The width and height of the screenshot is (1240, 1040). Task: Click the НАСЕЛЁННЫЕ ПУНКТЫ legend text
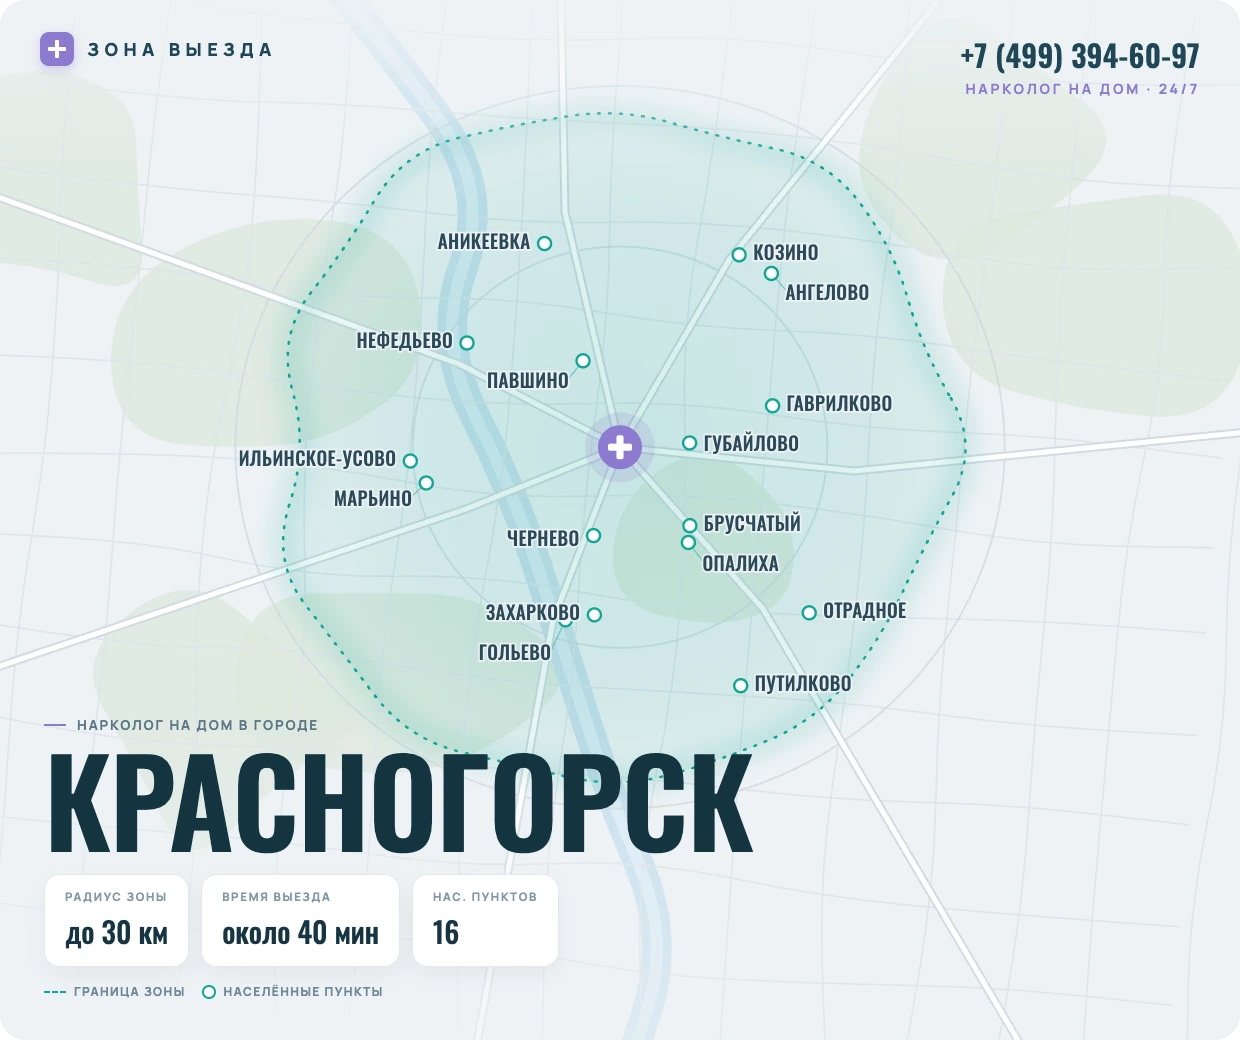(303, 992)
